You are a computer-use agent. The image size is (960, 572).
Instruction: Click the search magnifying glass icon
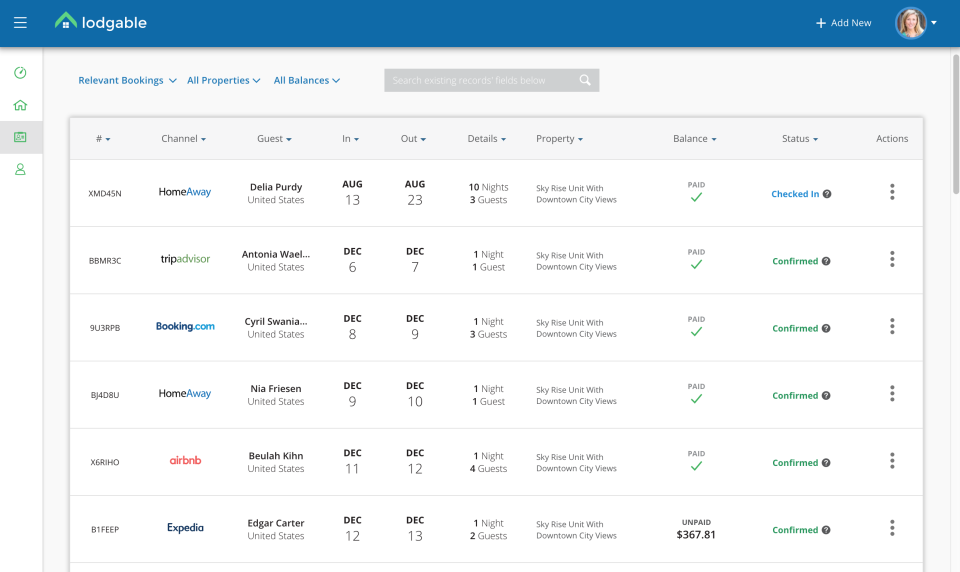click(x=586, y=81)
